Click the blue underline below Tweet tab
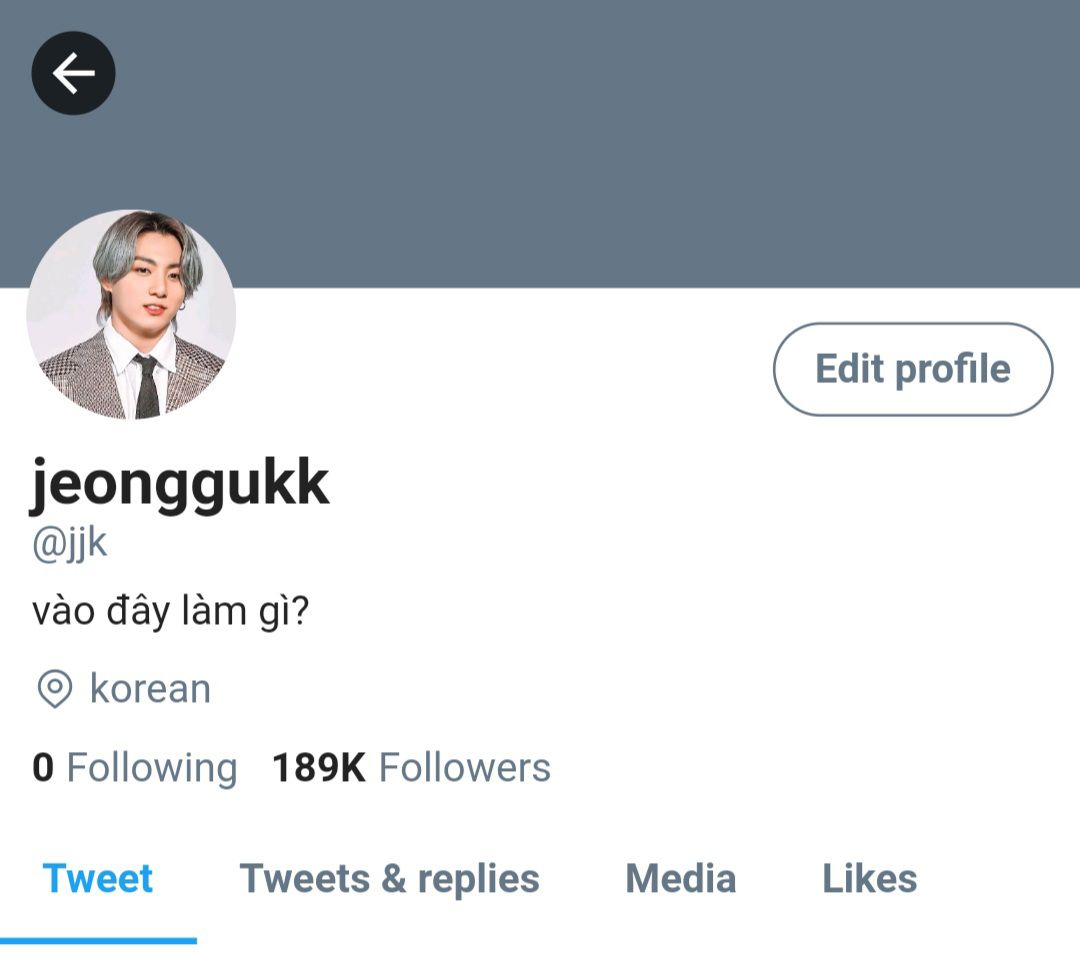 (x=98, y=941)
